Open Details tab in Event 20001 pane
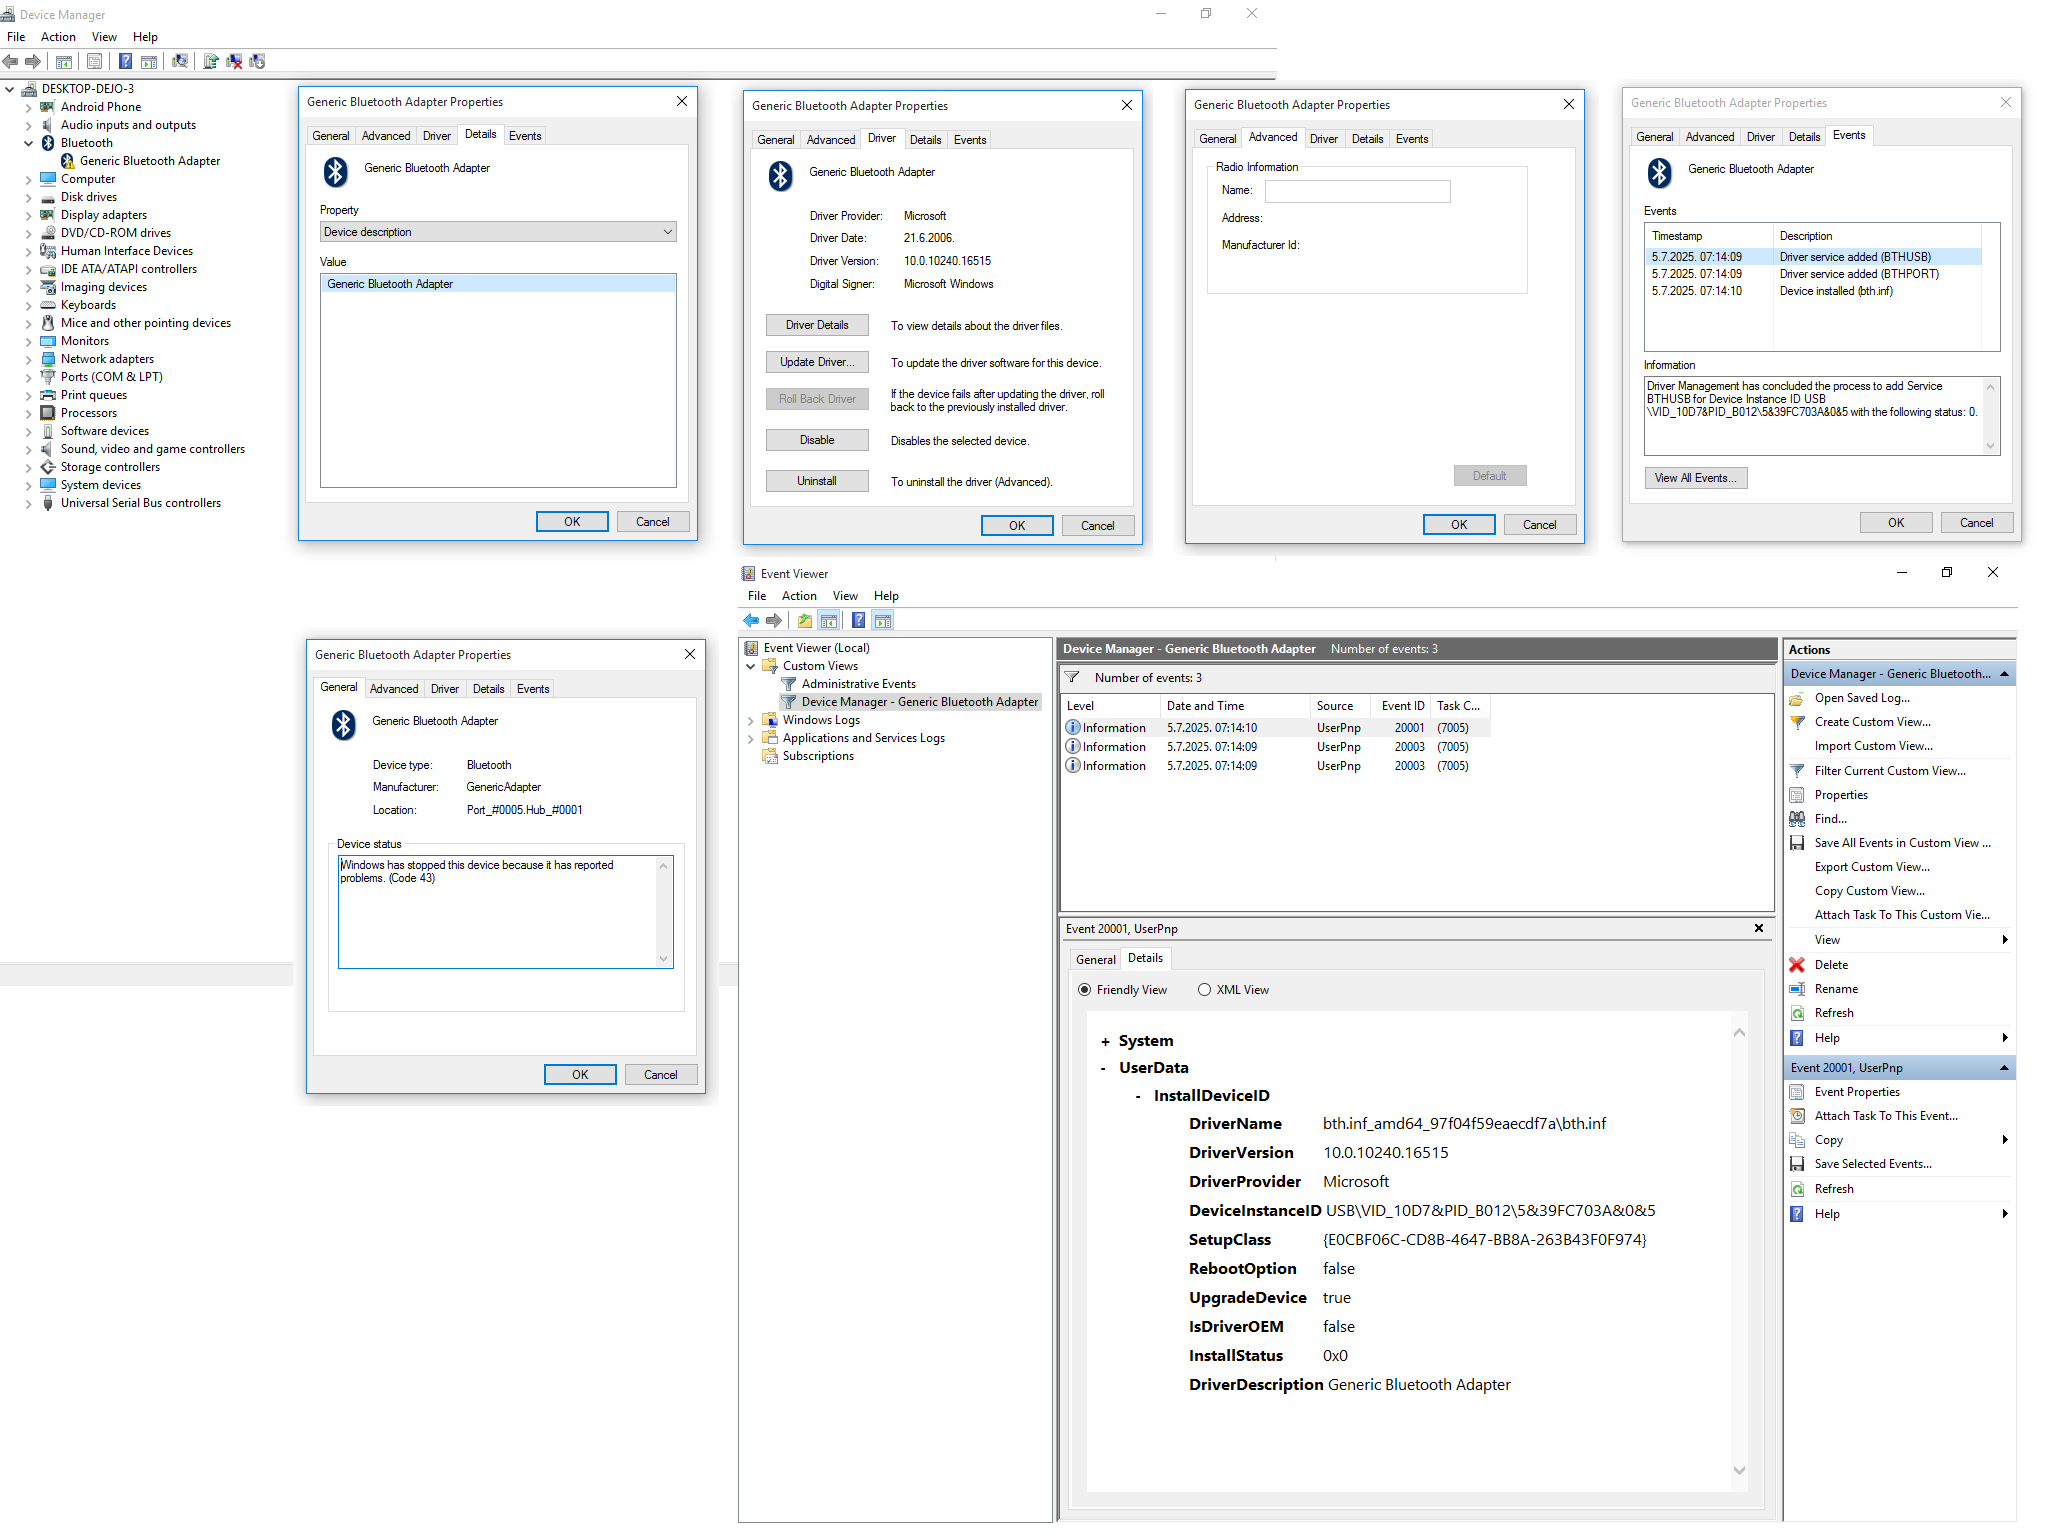This screenshot has width=2048, height=1536. tap(1145, 958)
